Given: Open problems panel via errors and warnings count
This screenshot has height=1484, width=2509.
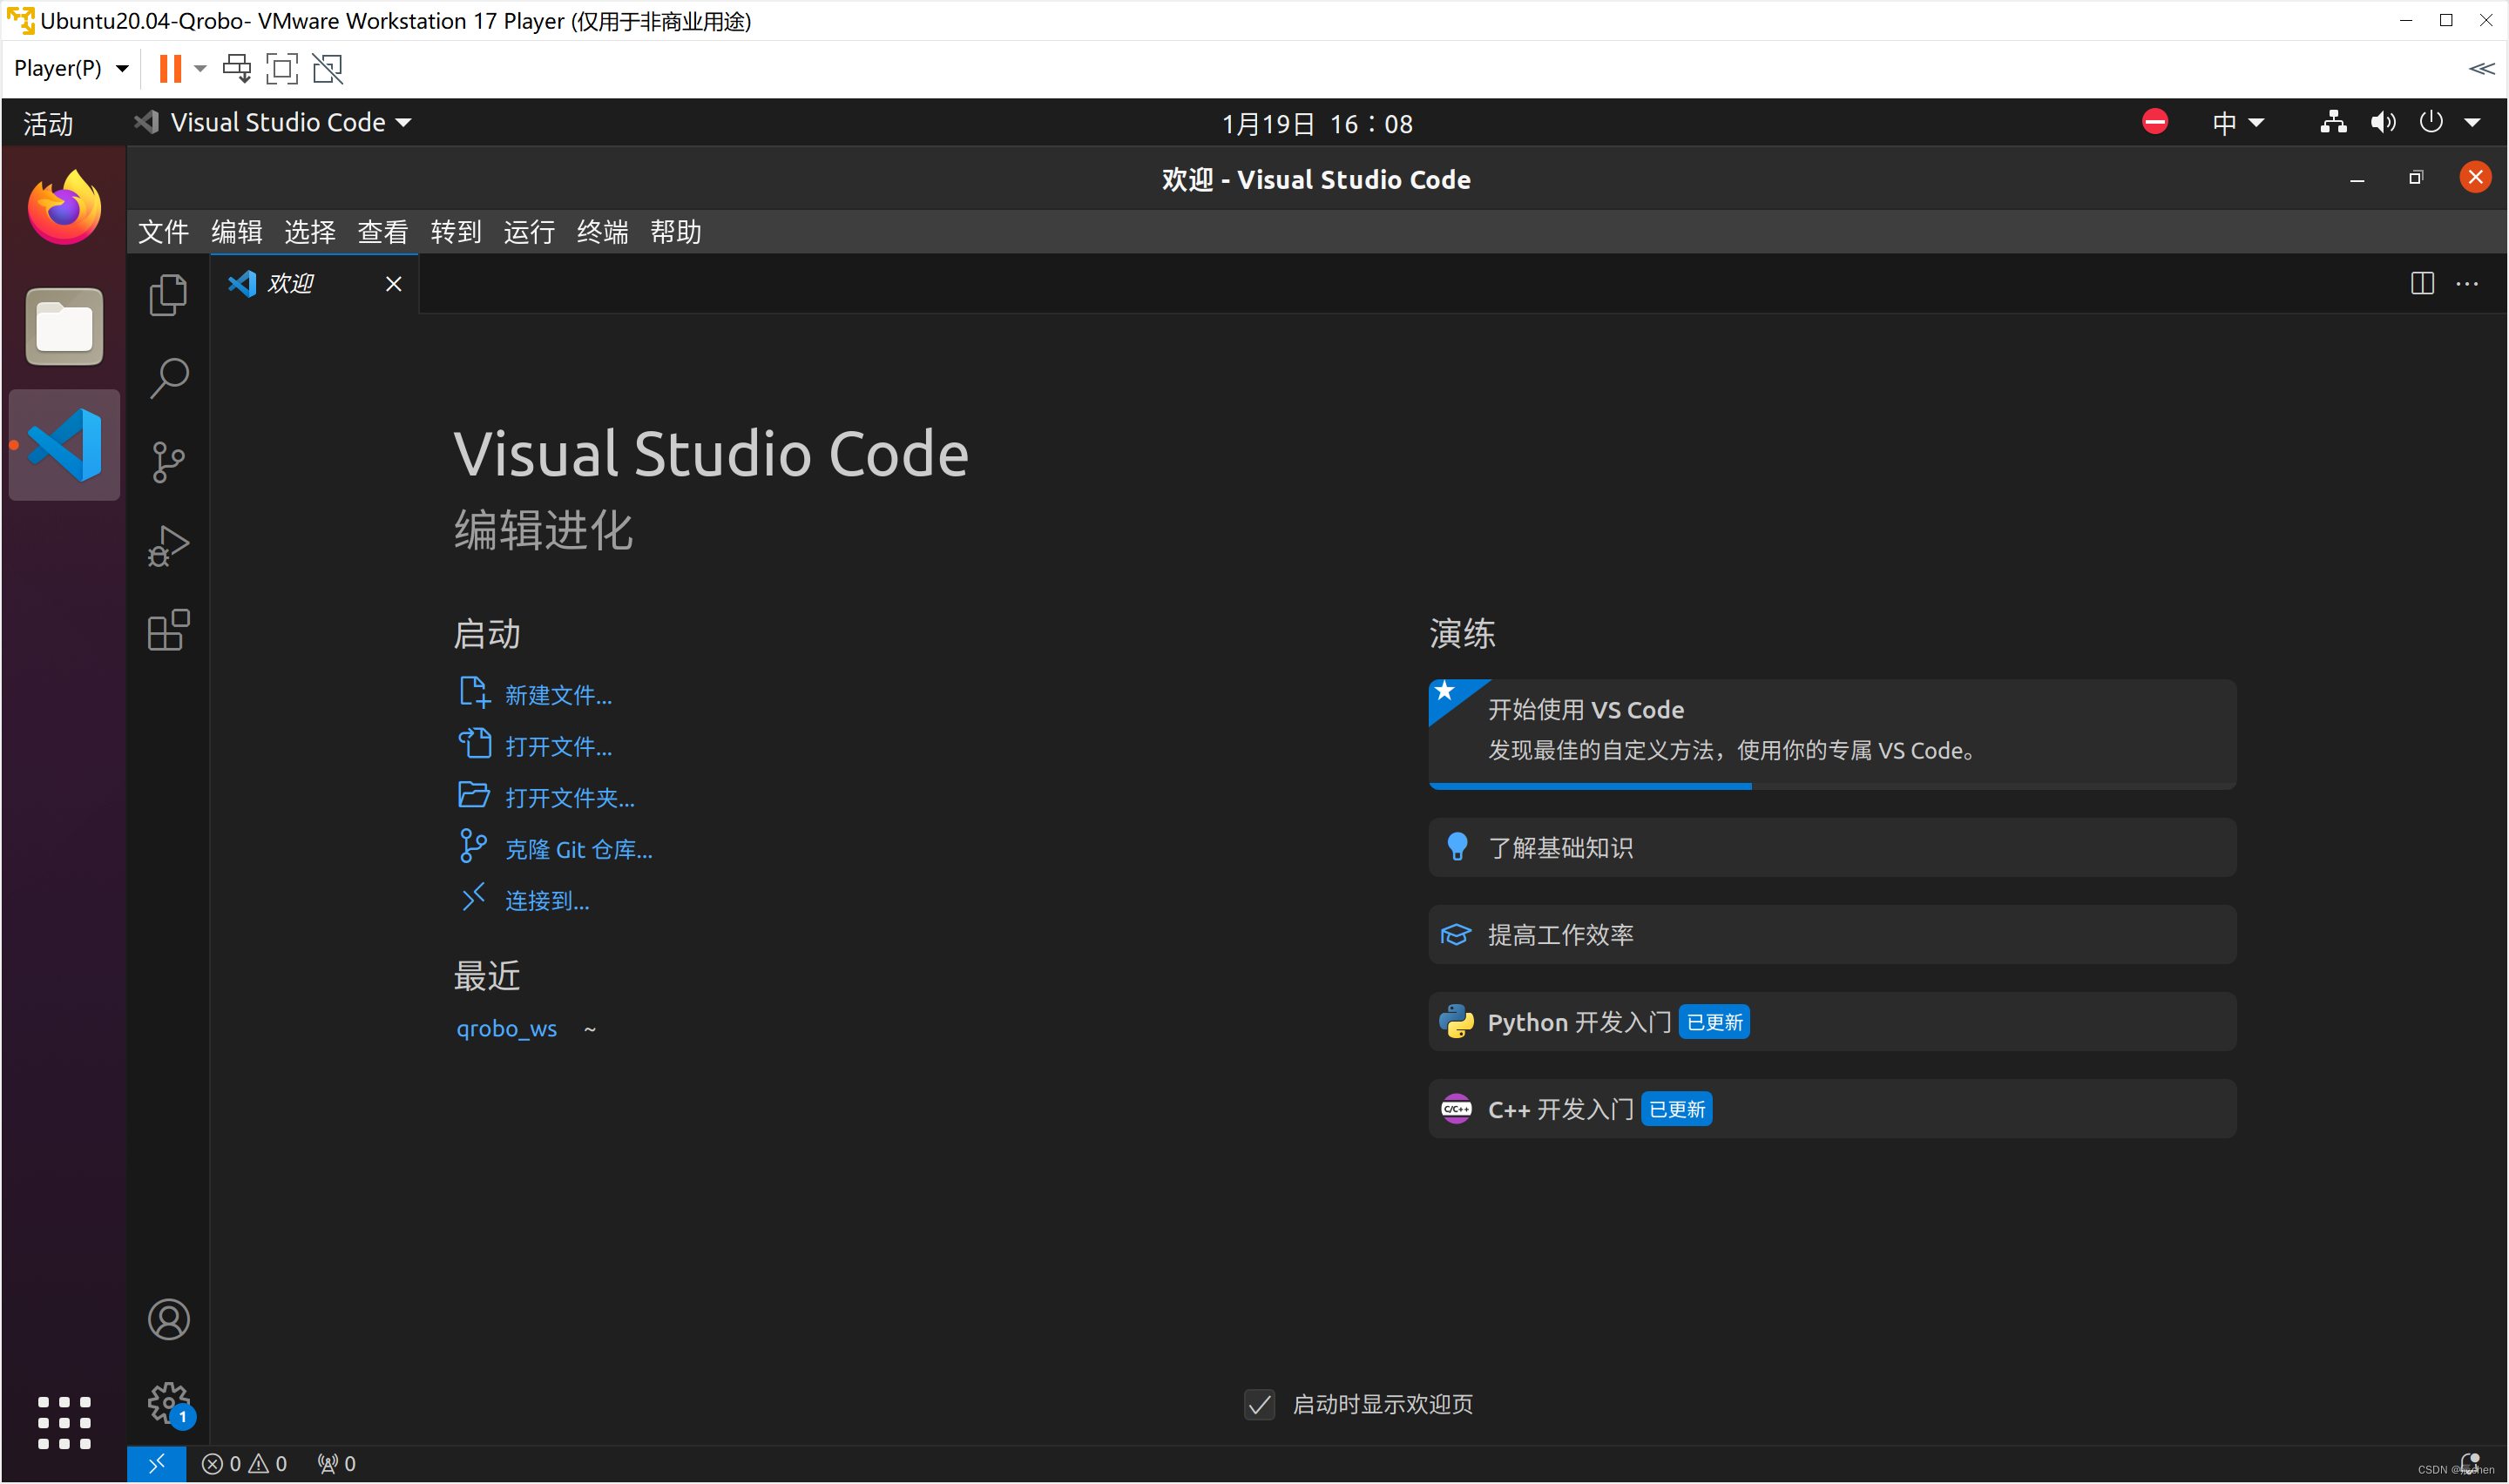Looking at the screenshot, I should point(244,1463).
